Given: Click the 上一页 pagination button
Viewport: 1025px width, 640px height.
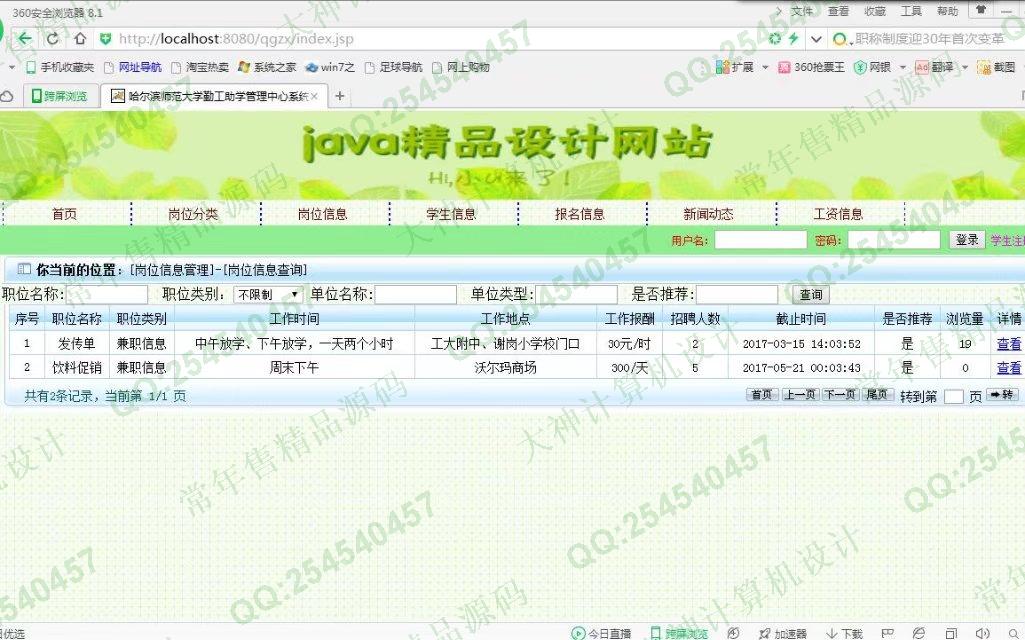Looking at the screenshot, I should 799,394.
